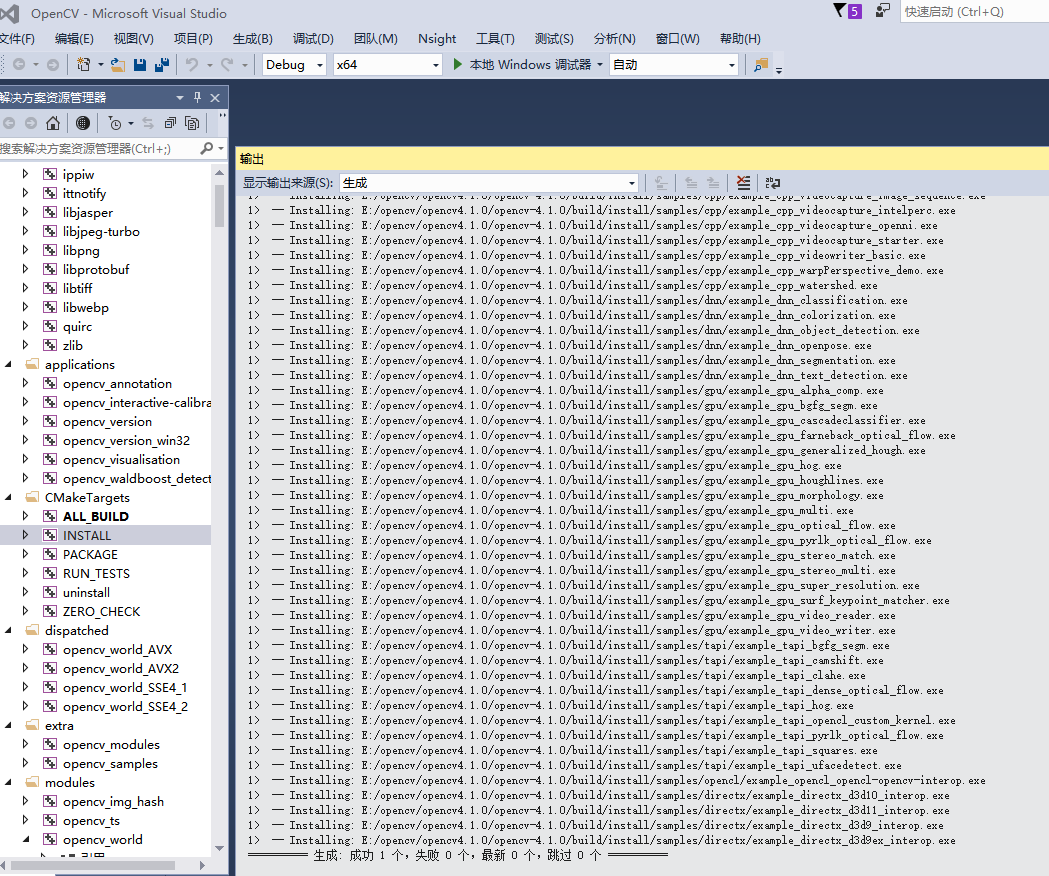Image resolution: width=1049 pixels, height=876 pixels.
Task: Open the 生成(B) build menu
Action: [x=253, y=39]
